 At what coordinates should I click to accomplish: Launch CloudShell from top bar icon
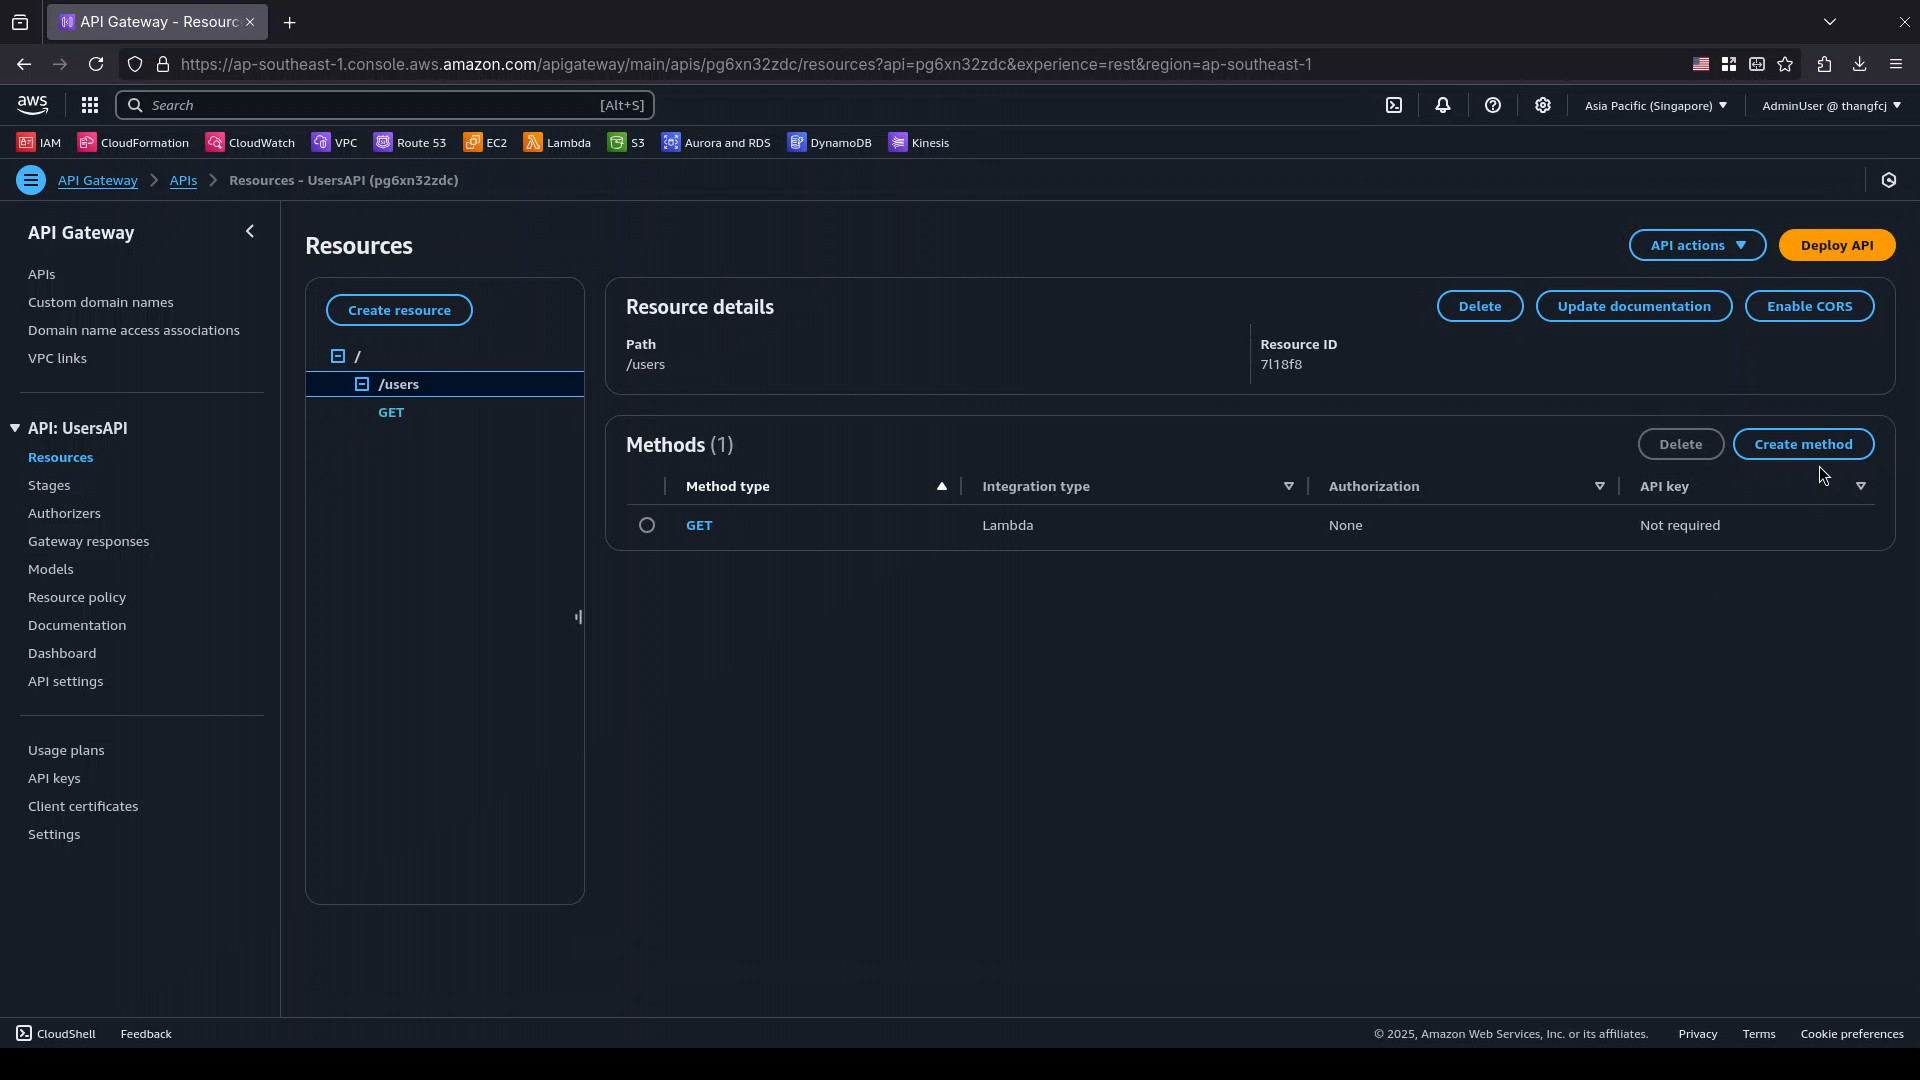1394,105
